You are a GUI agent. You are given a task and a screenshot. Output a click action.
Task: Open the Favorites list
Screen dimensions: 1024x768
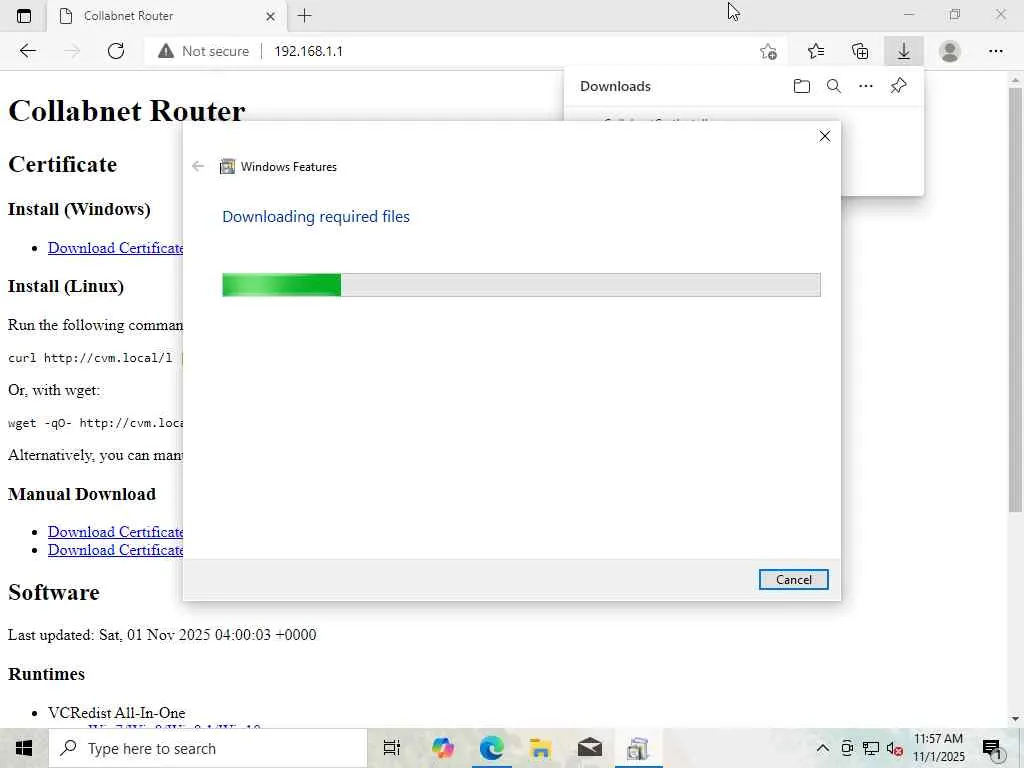[x=816, y=51]
